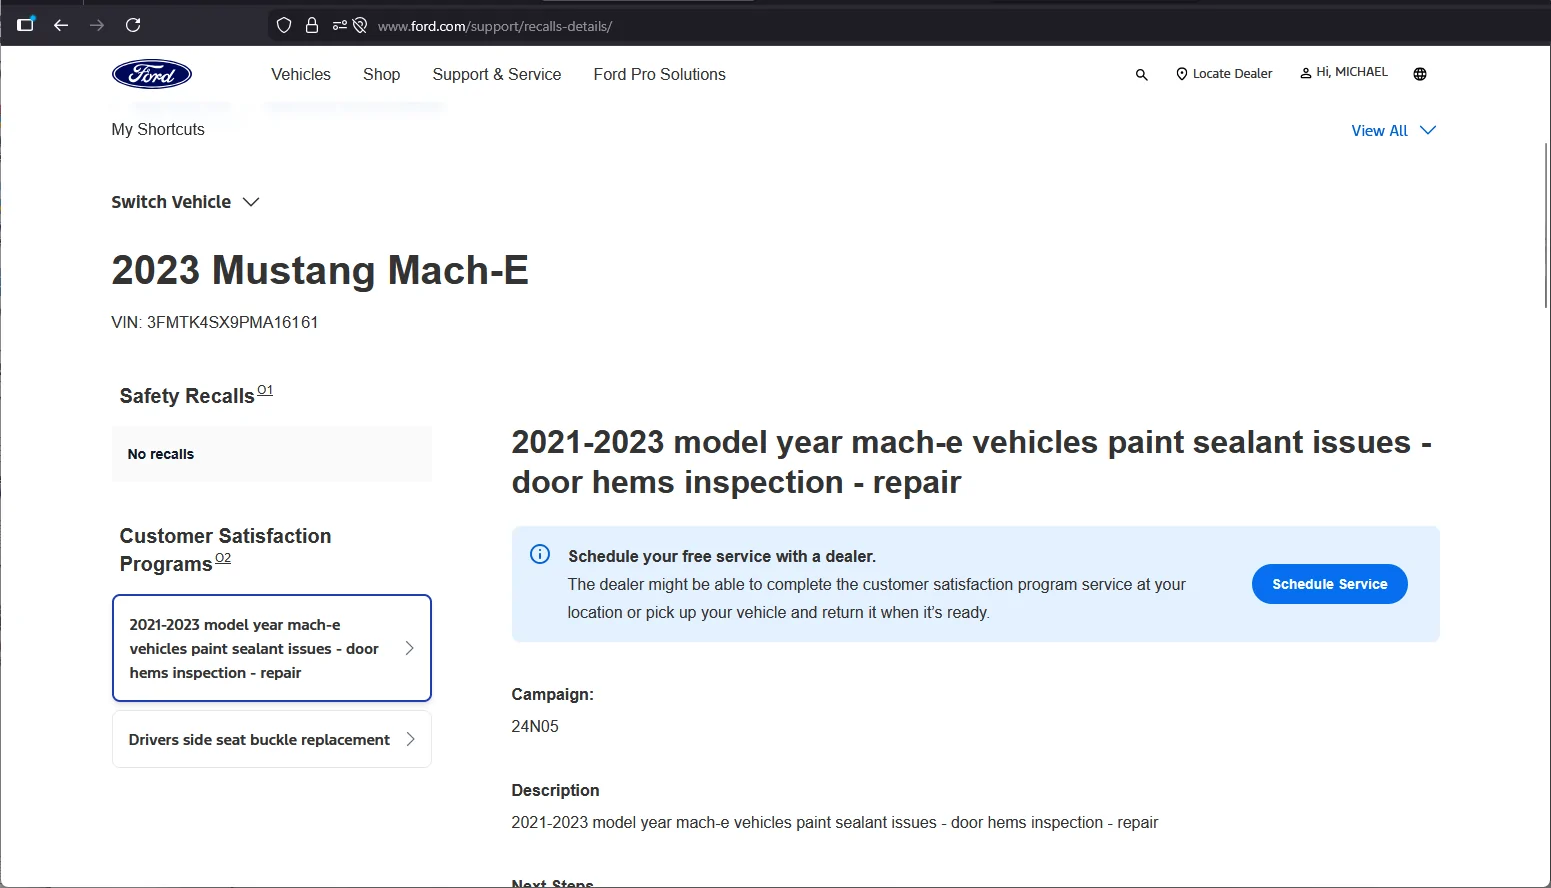Click the padlock site security icon
This screenshot has height=888, width=1551.
(x=312, y=25)
